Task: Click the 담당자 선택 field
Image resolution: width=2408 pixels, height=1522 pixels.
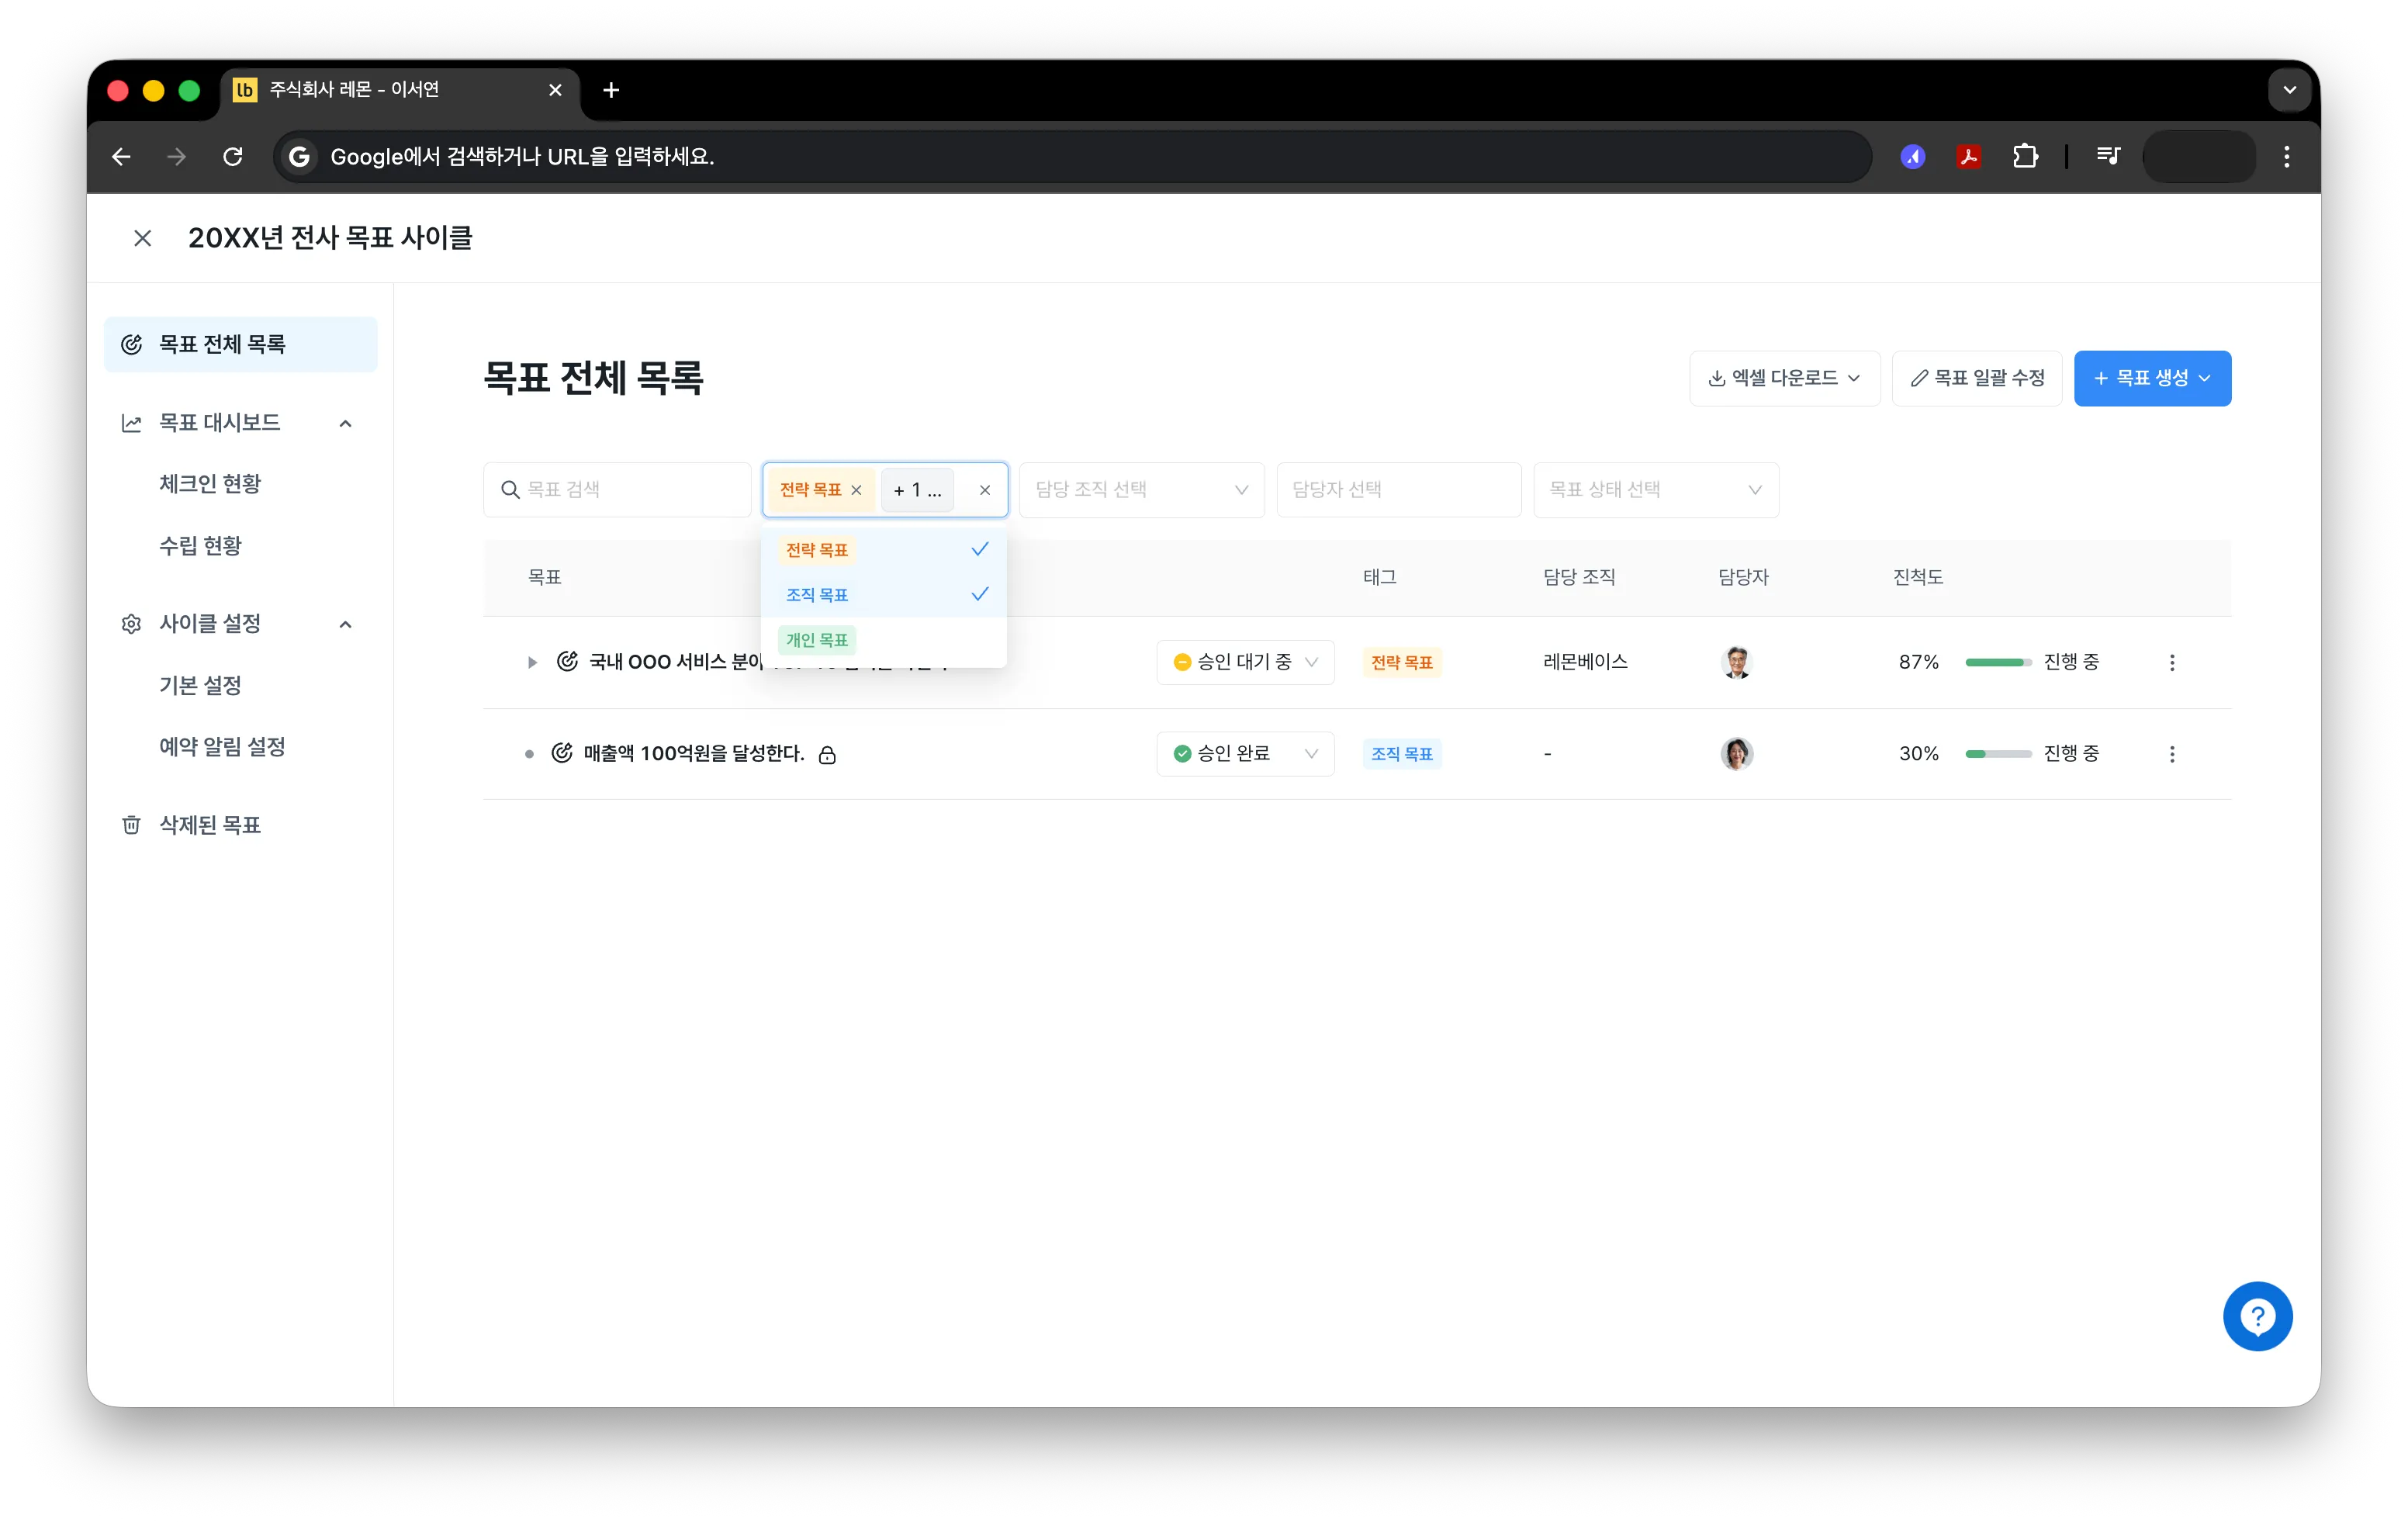Action: [1399, 490]
